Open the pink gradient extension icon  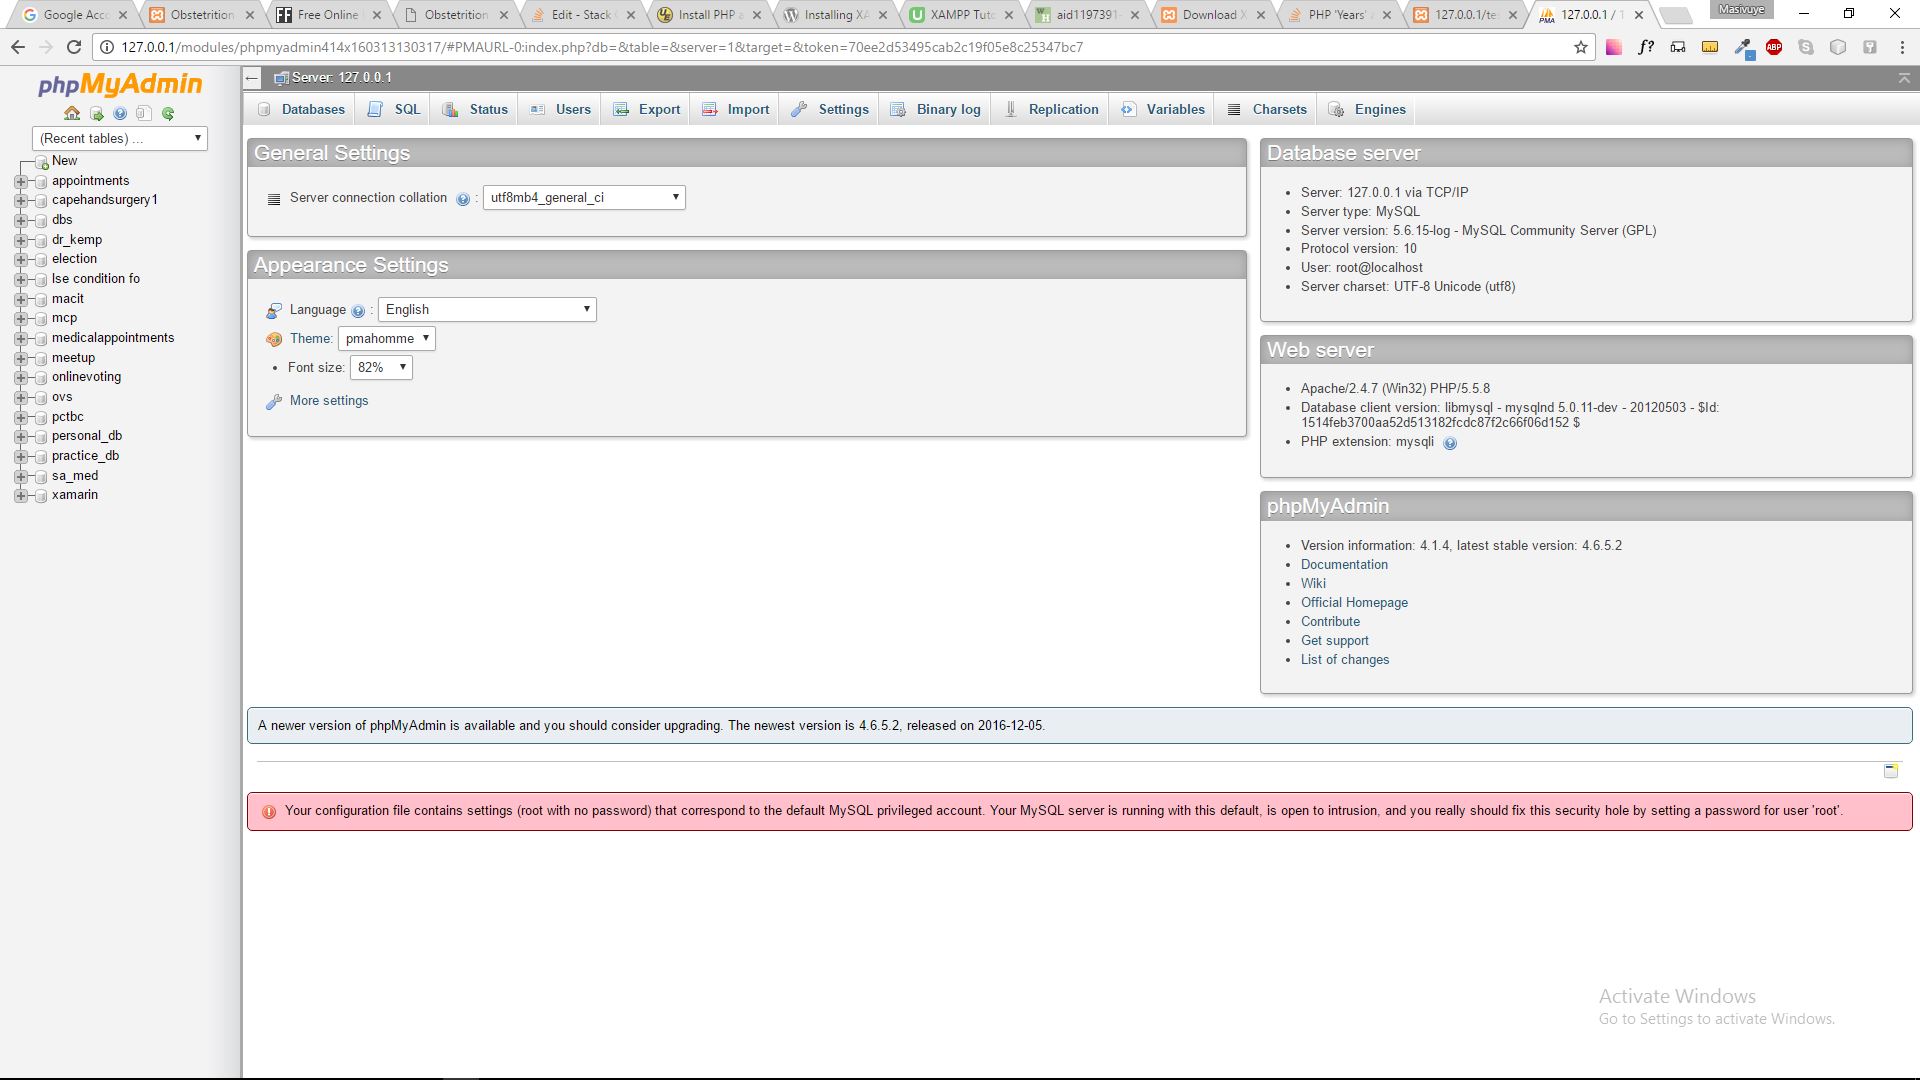tap(1614, 47)
